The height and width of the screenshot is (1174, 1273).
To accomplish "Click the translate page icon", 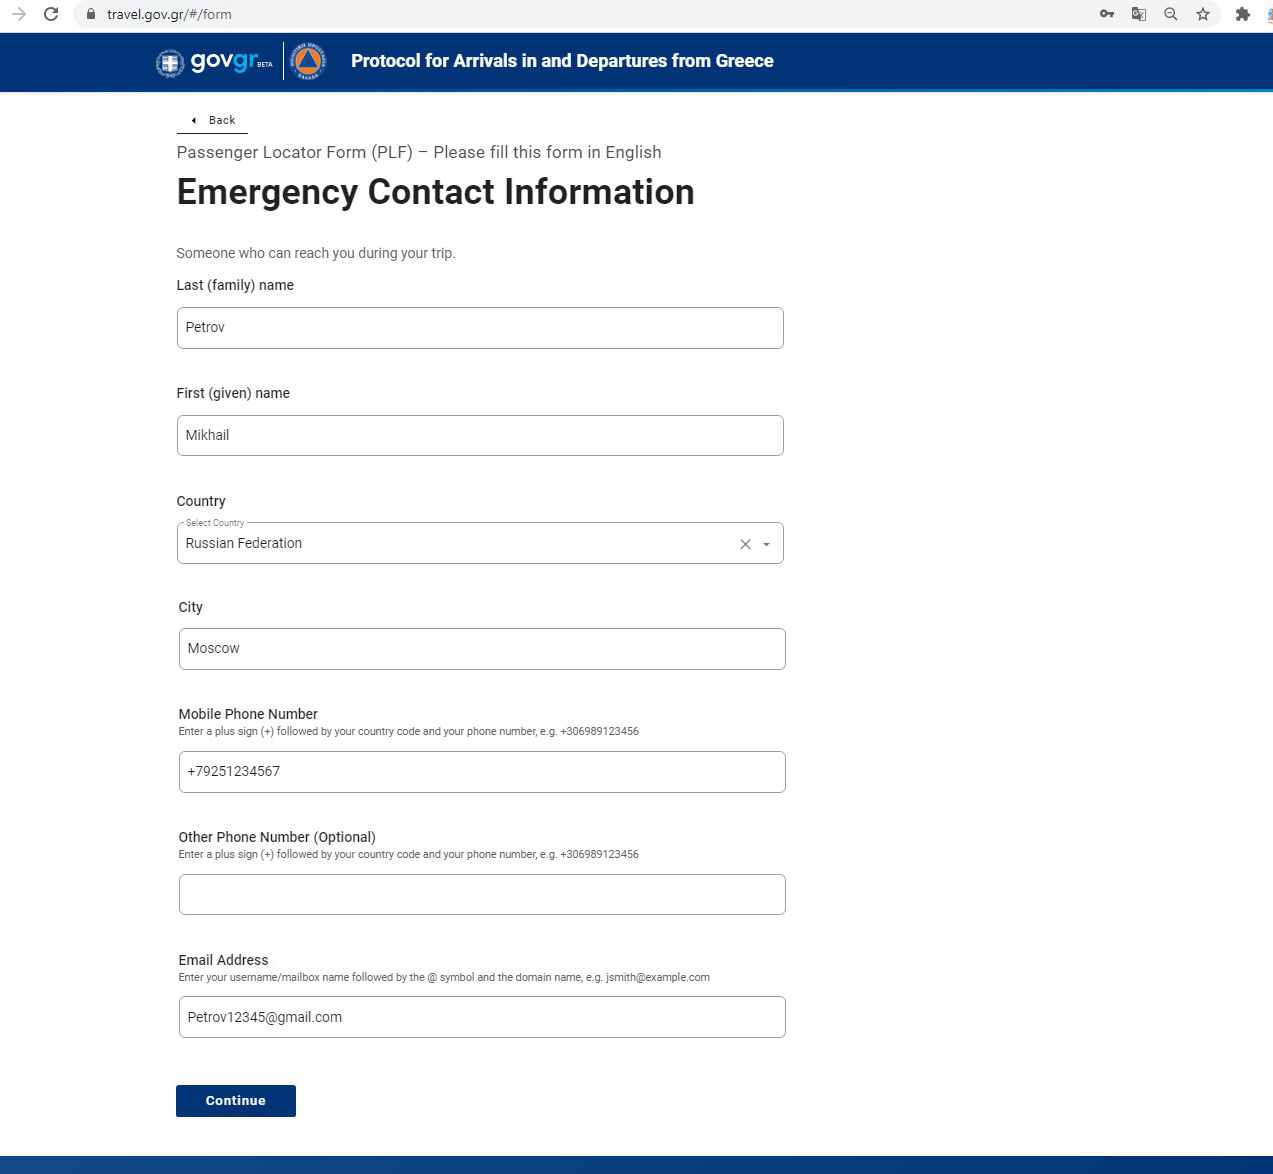I will point(1138,14).
